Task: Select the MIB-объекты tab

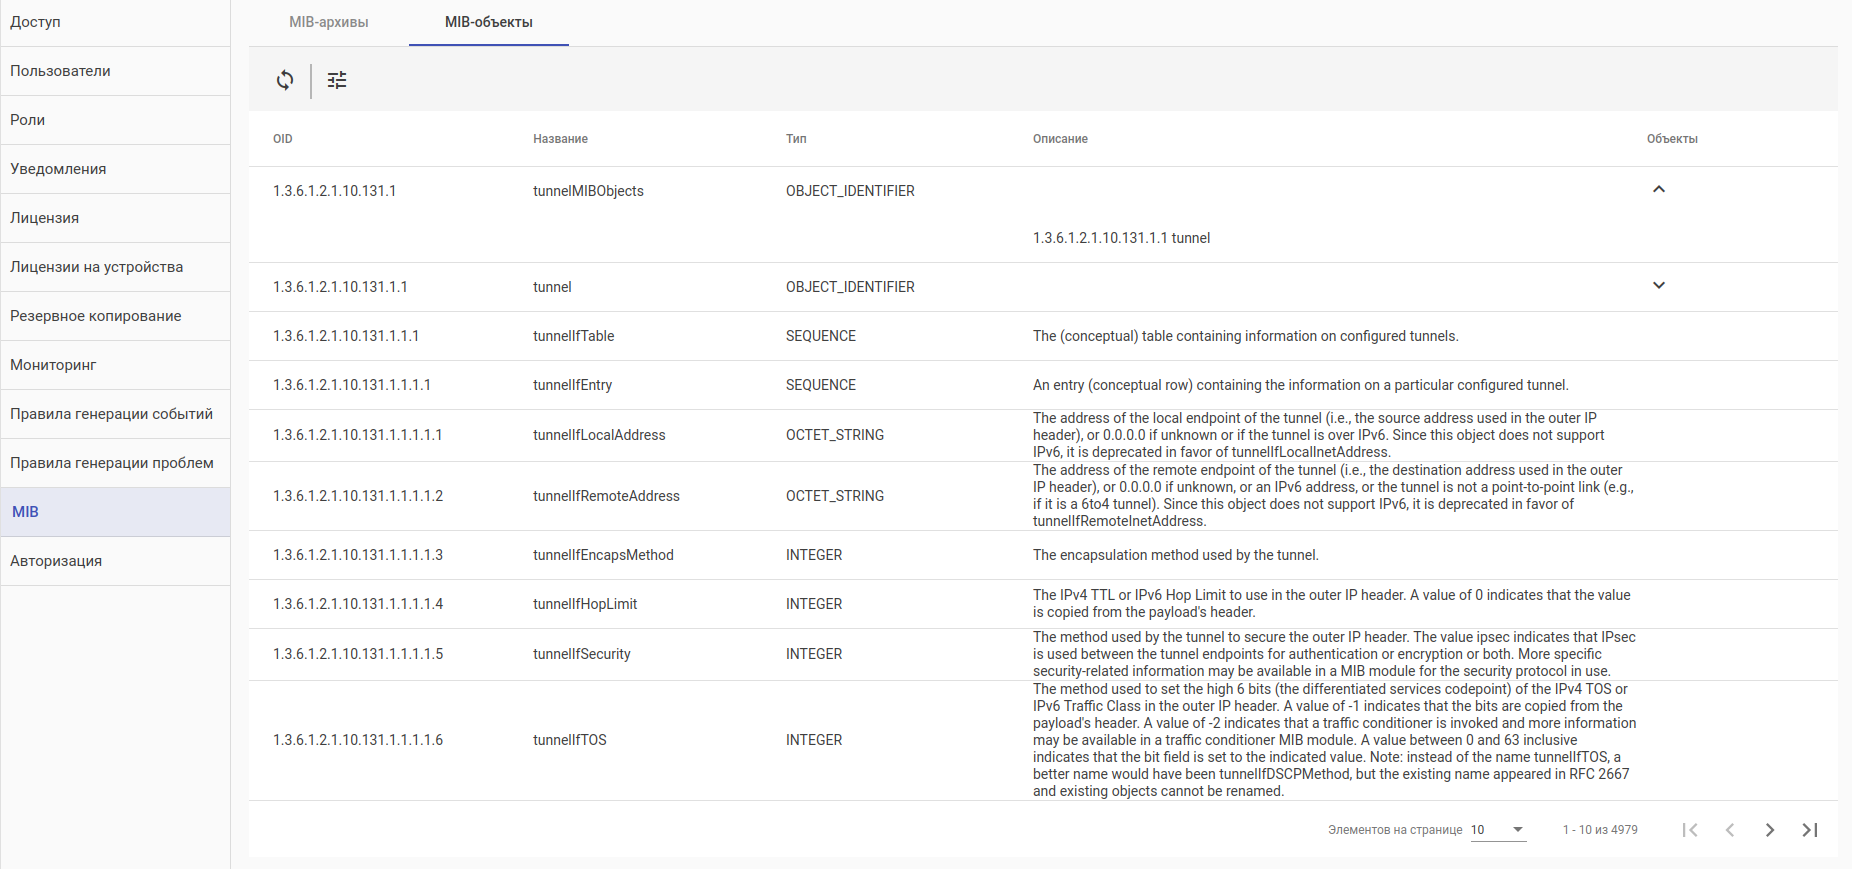Action: (x=488, y=22)
